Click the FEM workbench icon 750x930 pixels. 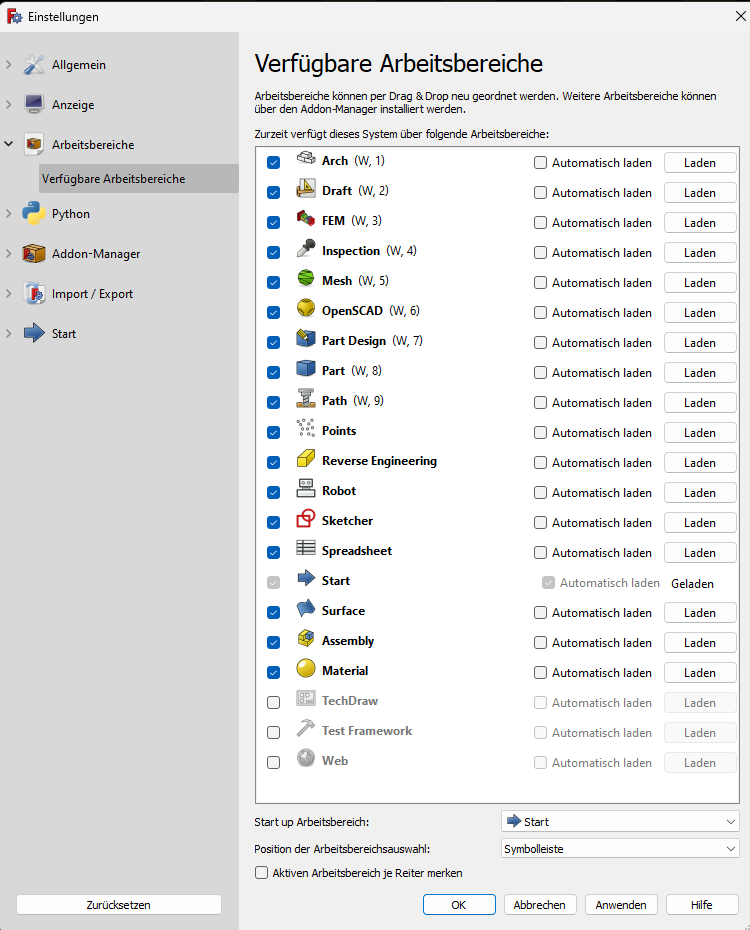(x=306, y=220)
